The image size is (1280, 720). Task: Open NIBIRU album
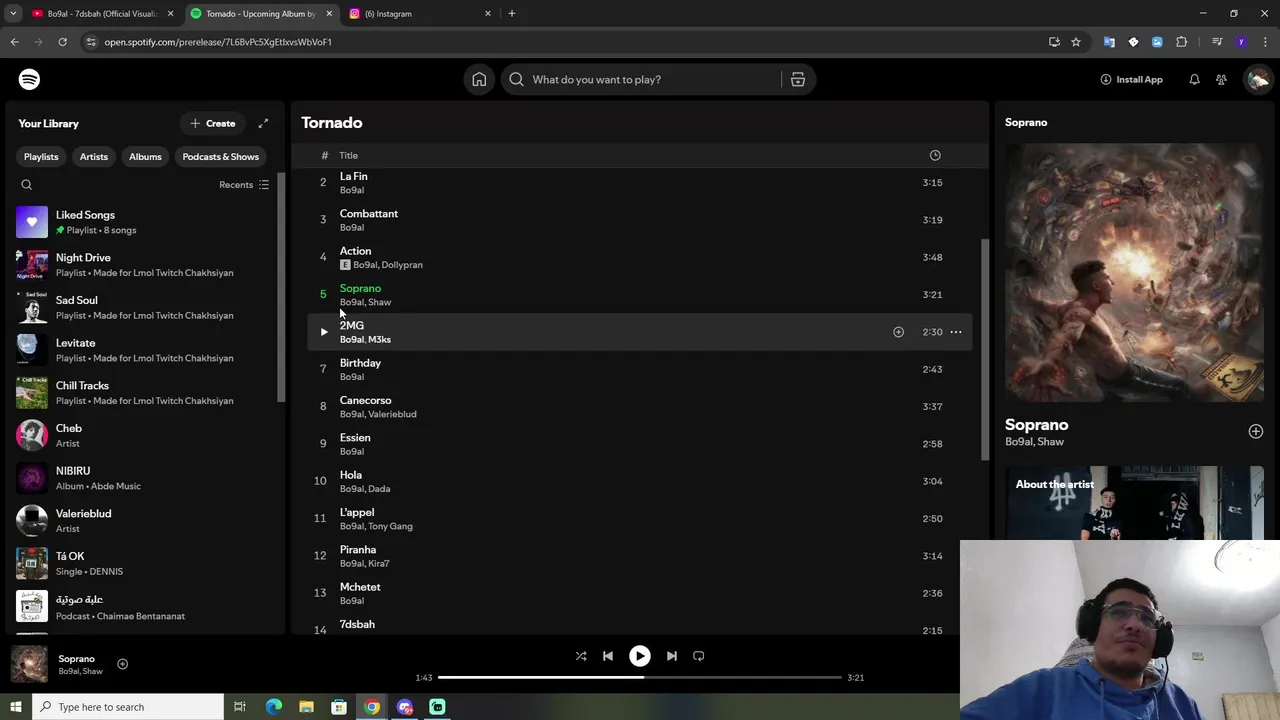coord(145,478)
